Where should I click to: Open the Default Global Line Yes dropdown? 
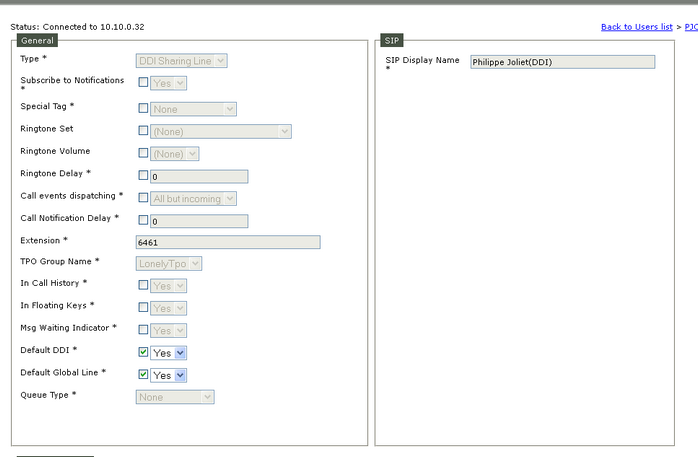pyautogui.click(x=168, y=375)
